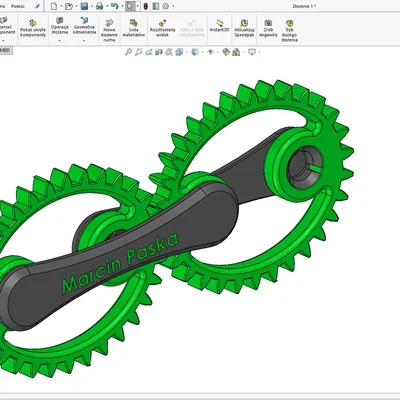Click Aktualizuj Speedpak
Screen dimensions: 400x400
[244, 28]
